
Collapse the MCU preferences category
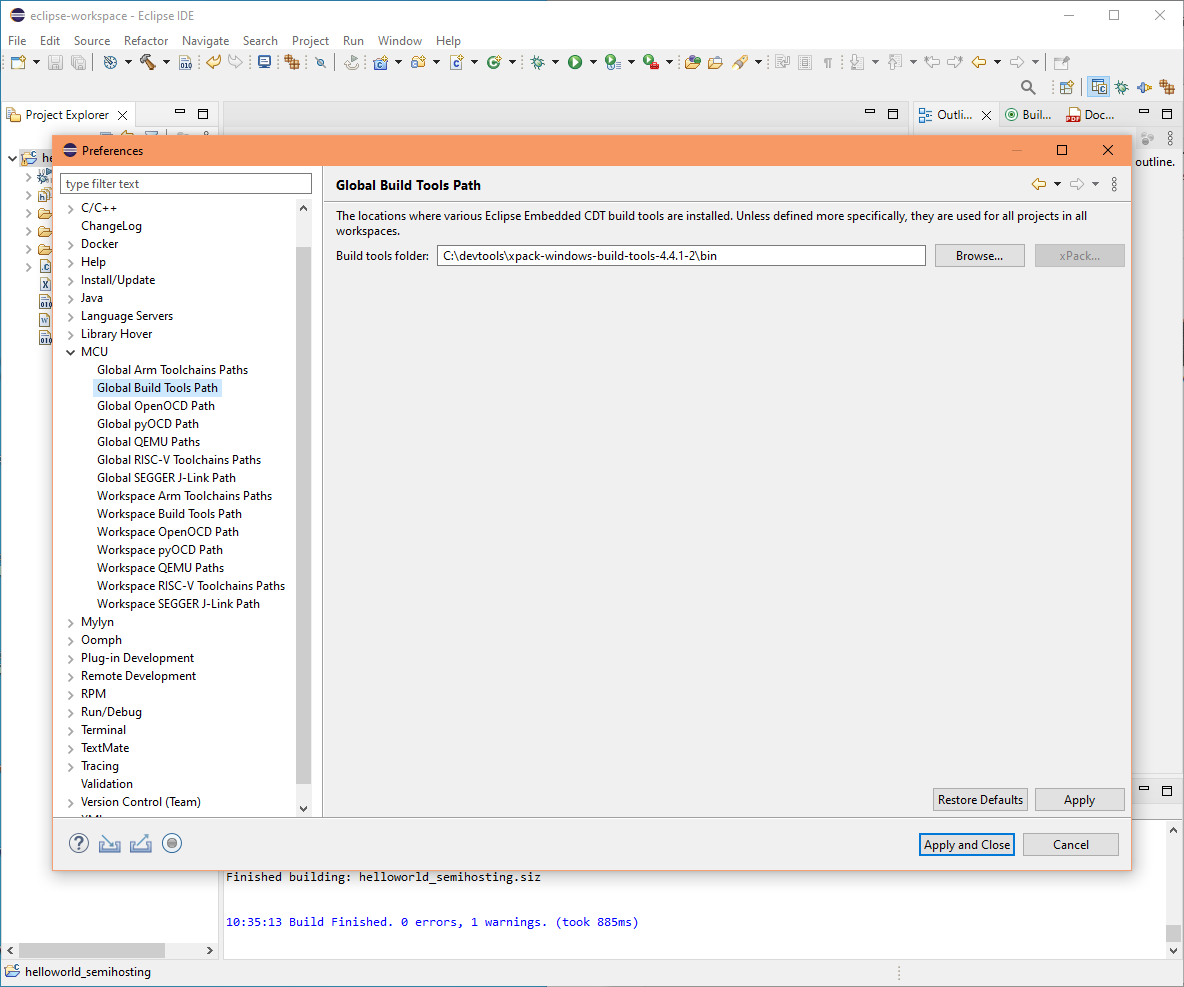pyautogui.click(x=70, y=352)
